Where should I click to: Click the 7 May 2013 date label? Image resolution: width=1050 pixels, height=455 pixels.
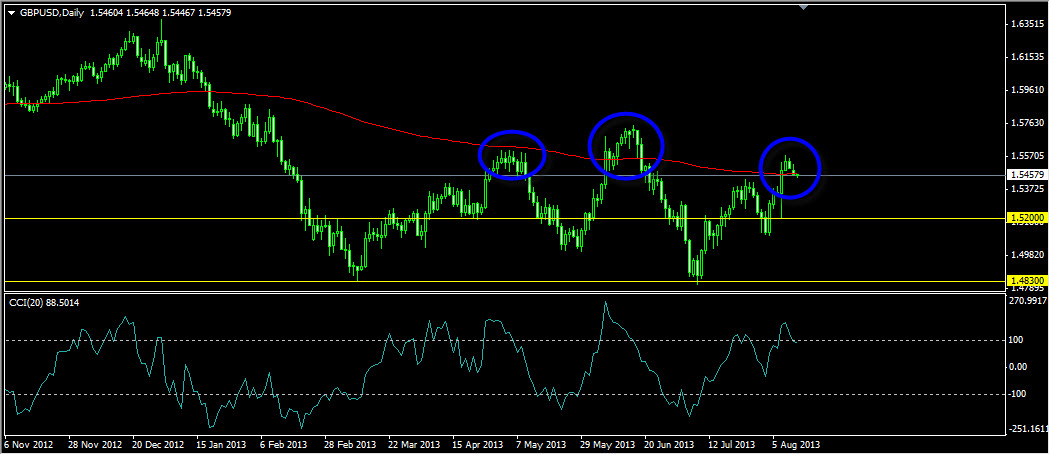[x=540, y=444]
